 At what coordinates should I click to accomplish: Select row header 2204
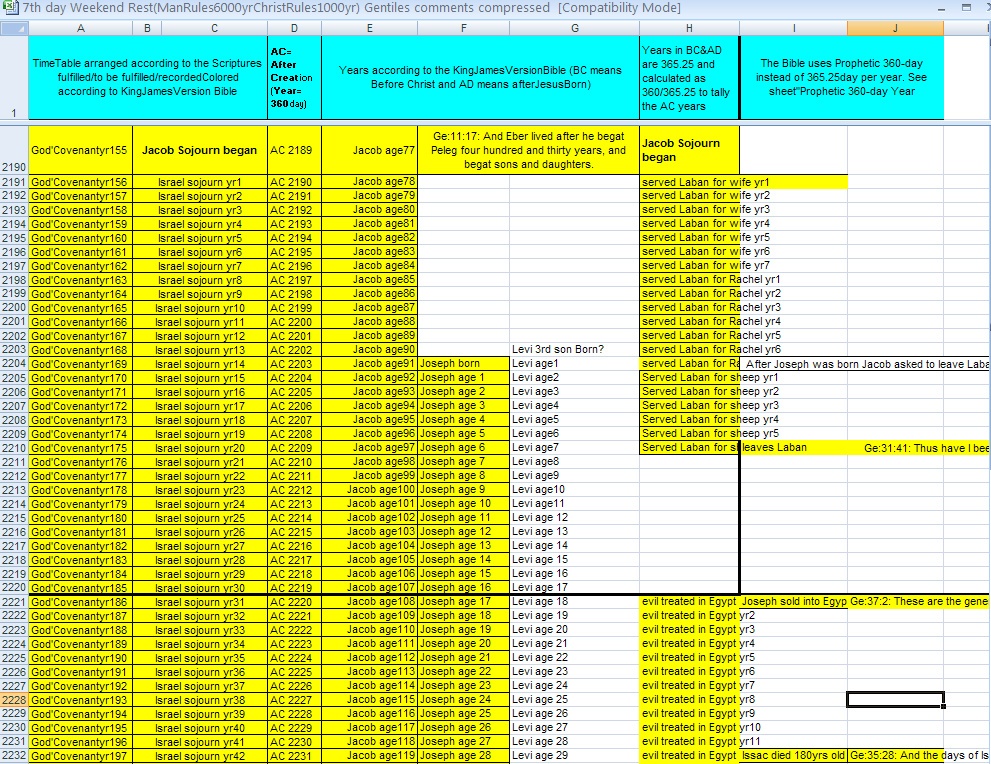(14, 363)
